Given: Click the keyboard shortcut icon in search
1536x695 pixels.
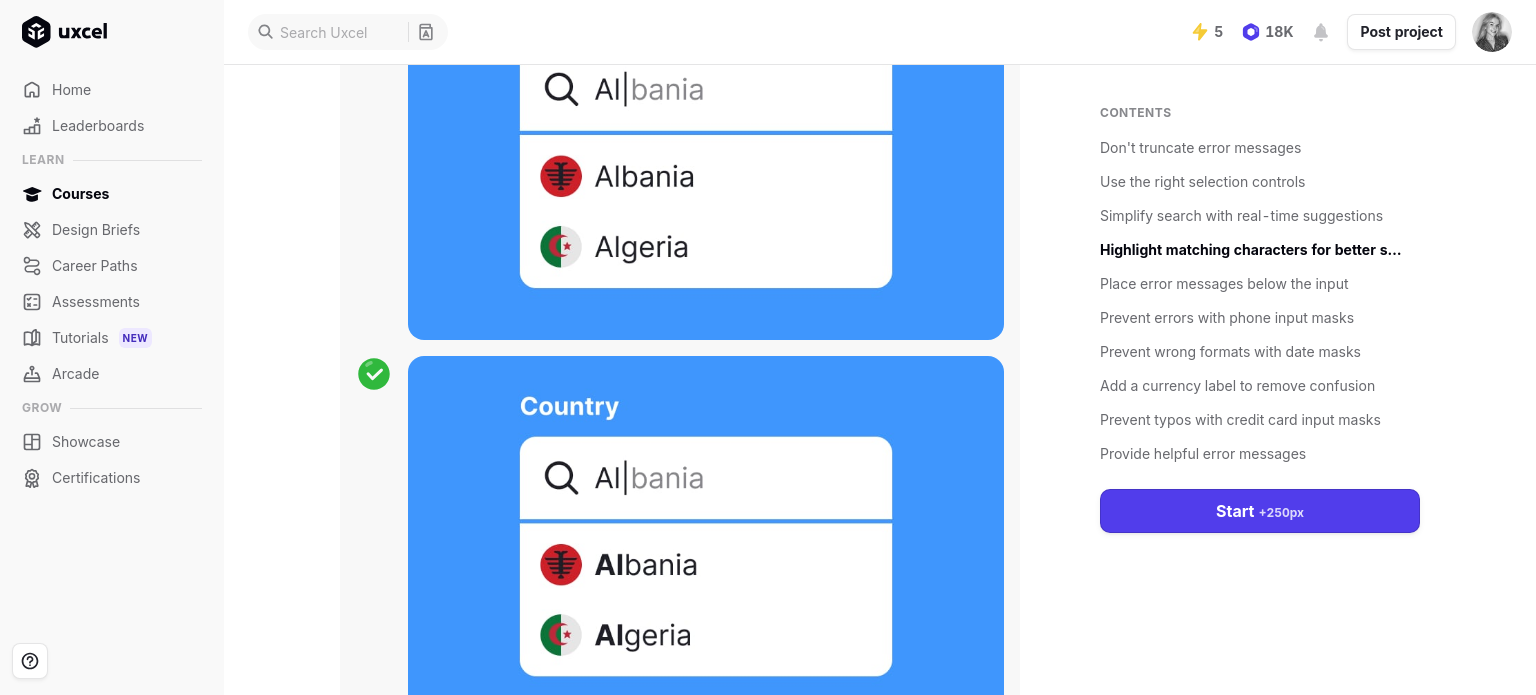Looking at the screenshot, I should 426,32.
